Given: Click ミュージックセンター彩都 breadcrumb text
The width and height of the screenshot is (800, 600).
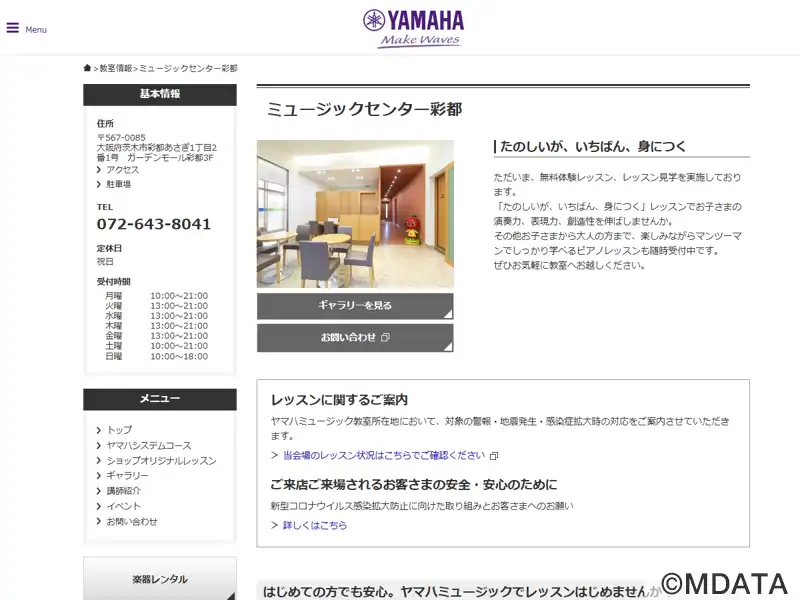Looking at the screenshot, I should click(x=188, y=68).
